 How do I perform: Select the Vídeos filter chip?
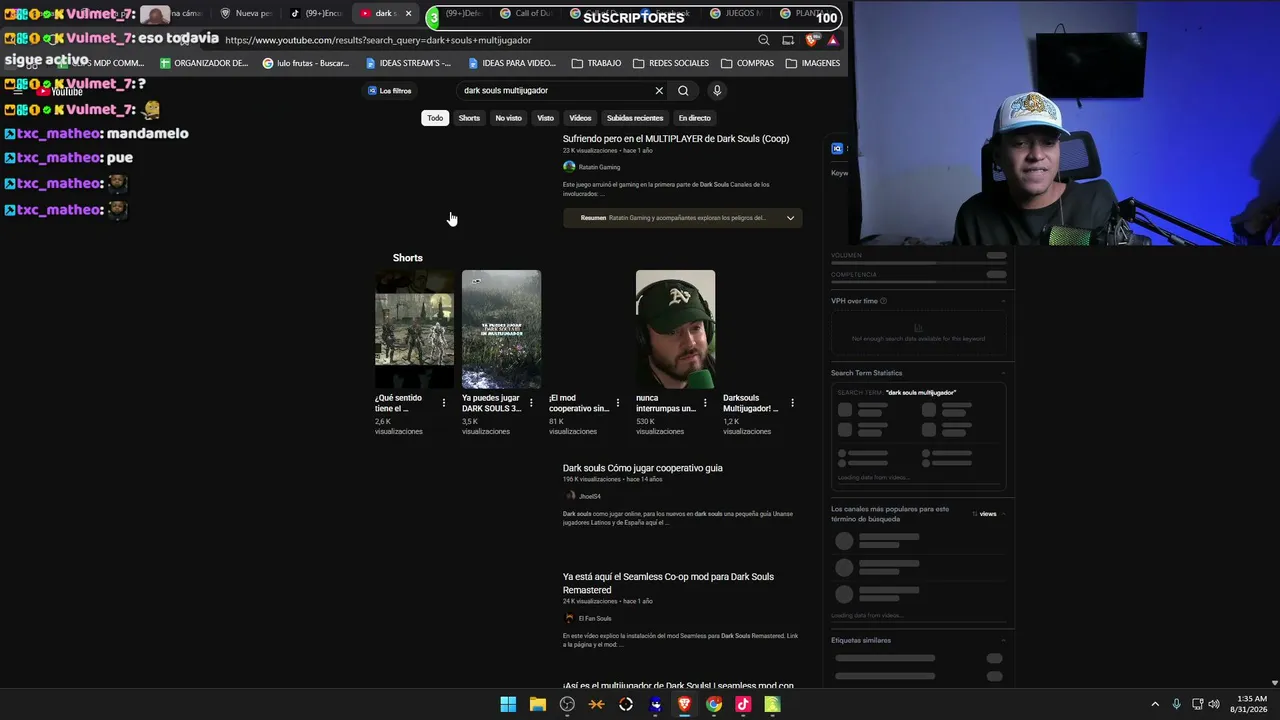point(580,118)
